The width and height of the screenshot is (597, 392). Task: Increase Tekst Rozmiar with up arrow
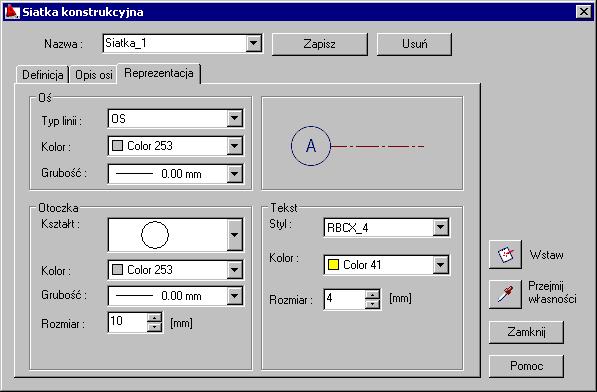point(372,295)
